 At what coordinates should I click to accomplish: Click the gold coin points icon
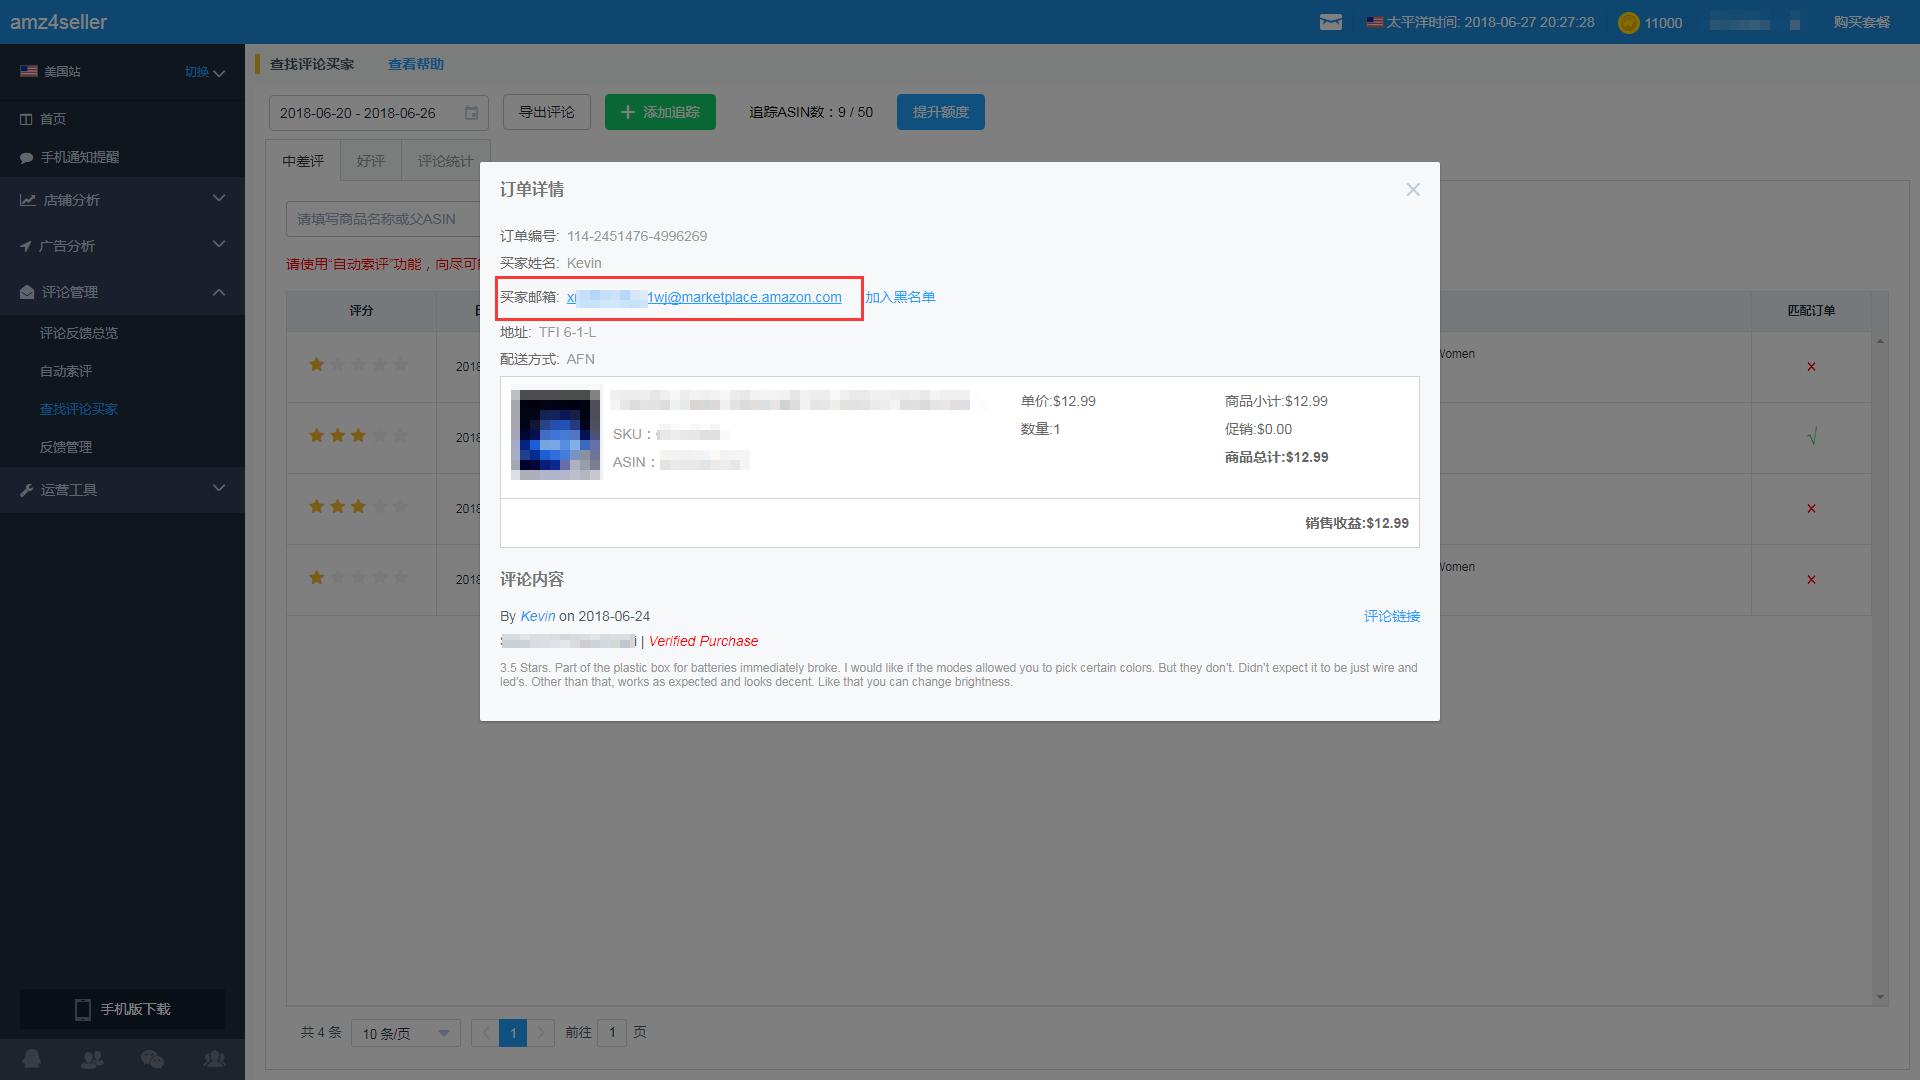pos(1628,22)
